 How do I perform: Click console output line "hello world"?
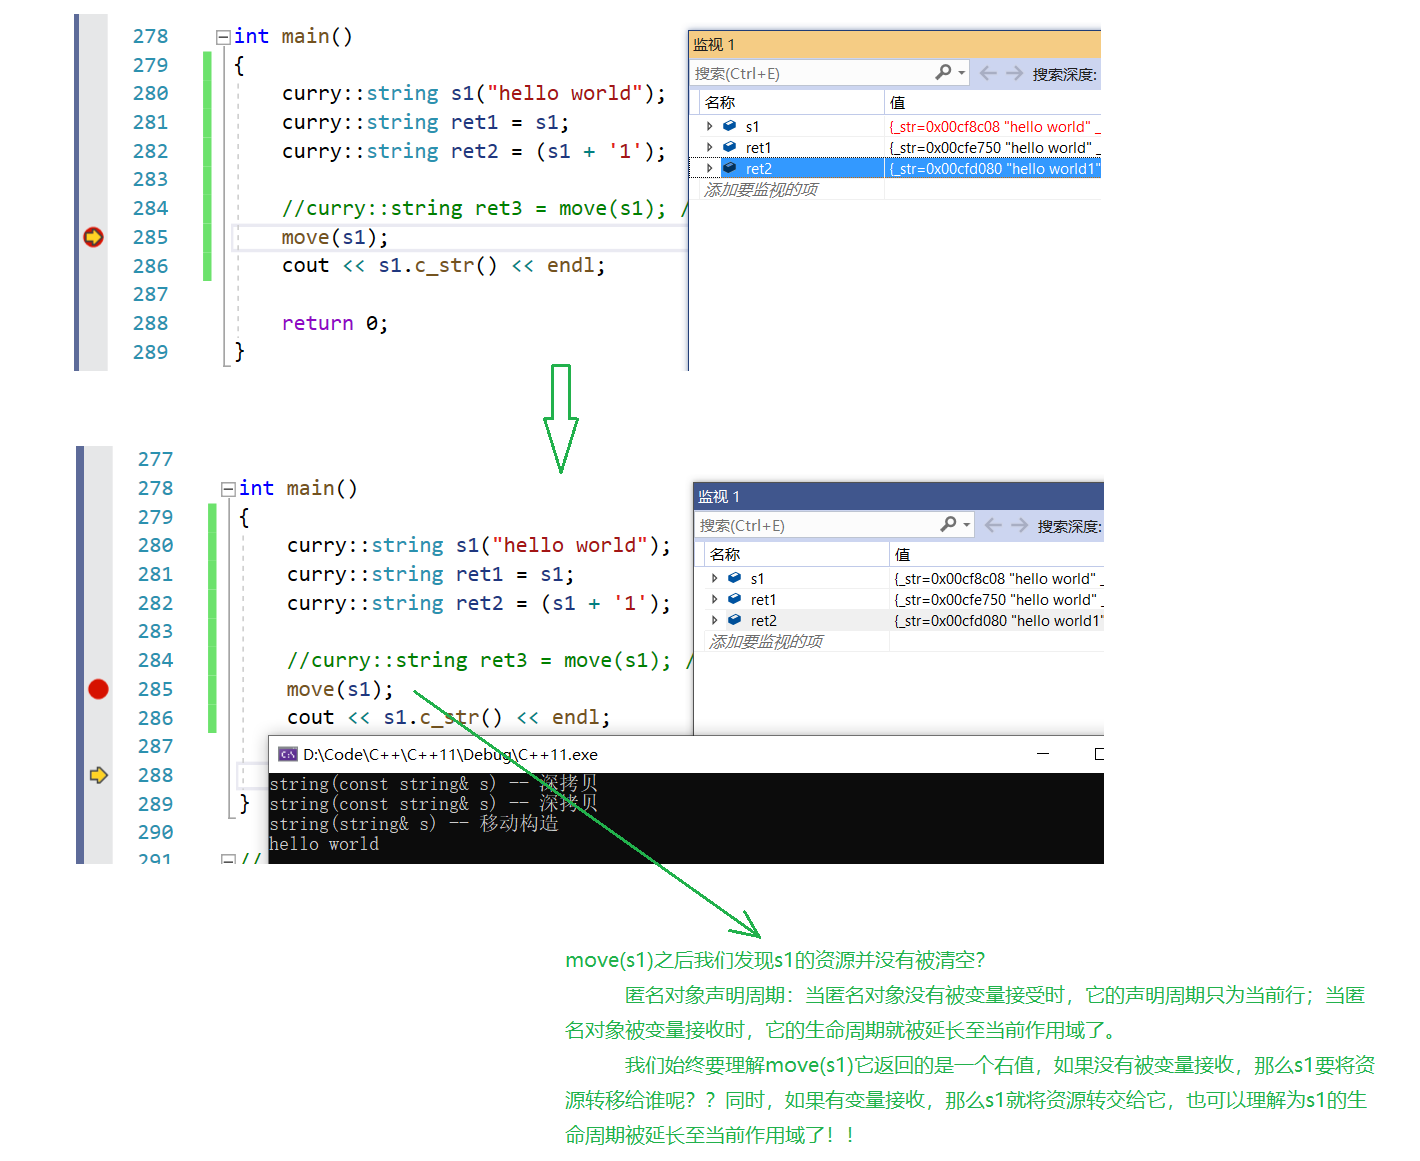click(x=324, y=844)
